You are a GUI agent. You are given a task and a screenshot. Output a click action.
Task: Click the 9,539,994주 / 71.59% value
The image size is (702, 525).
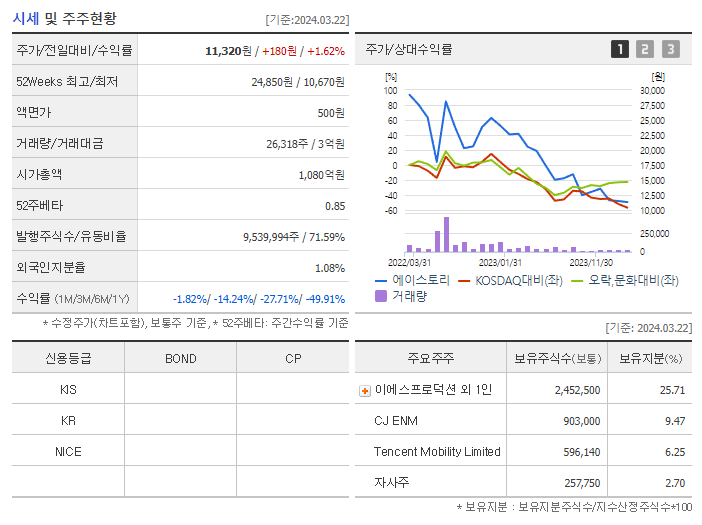294,237
